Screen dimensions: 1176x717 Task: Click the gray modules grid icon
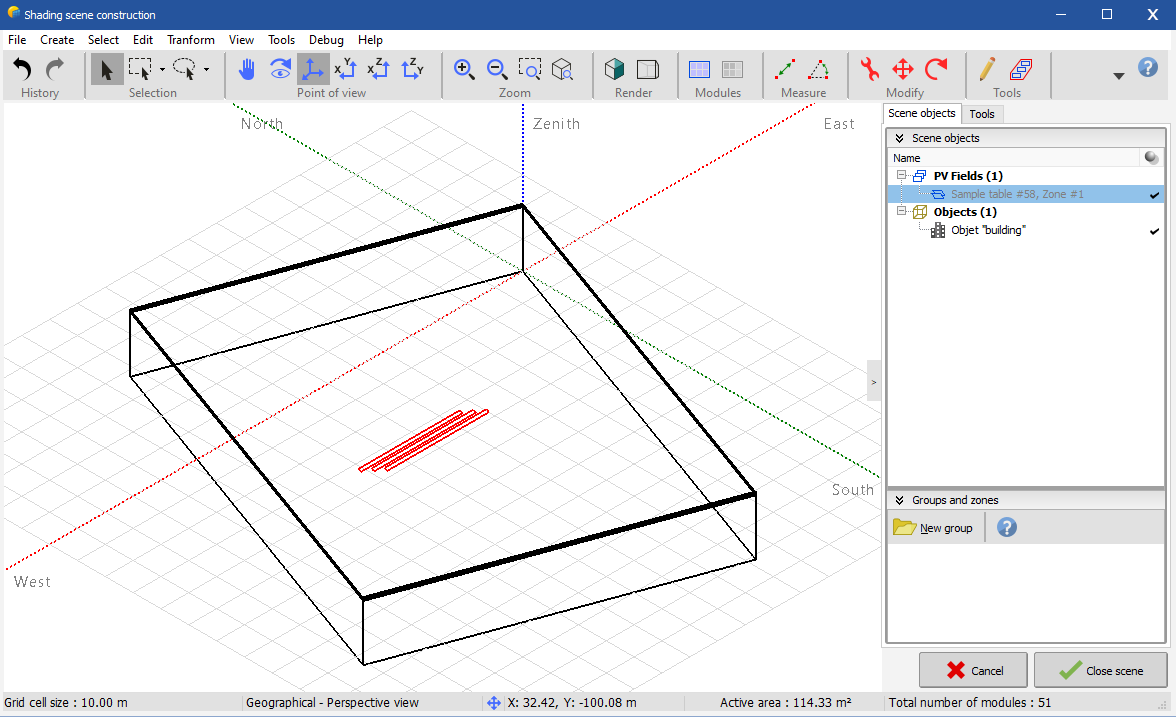(733, 70)
